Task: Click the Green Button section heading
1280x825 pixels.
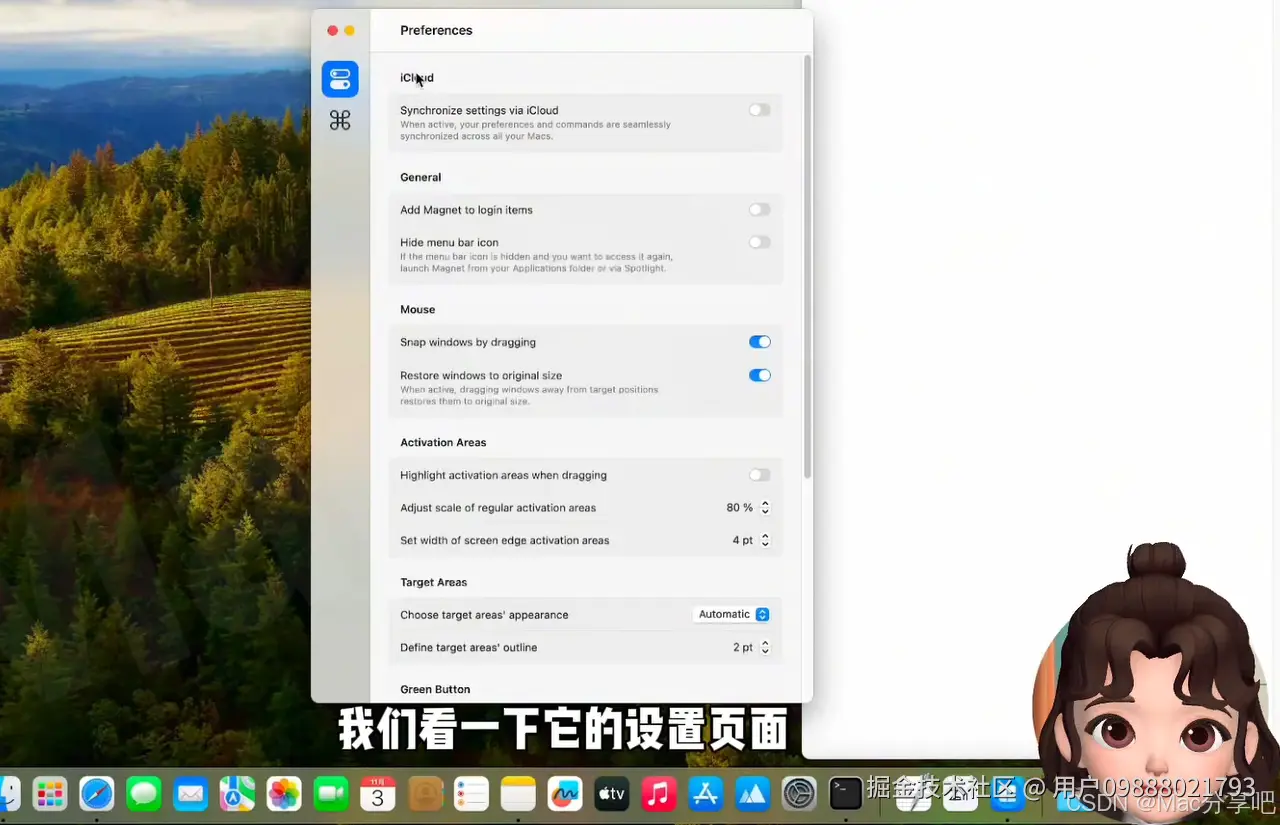Action: coord(435,689)
